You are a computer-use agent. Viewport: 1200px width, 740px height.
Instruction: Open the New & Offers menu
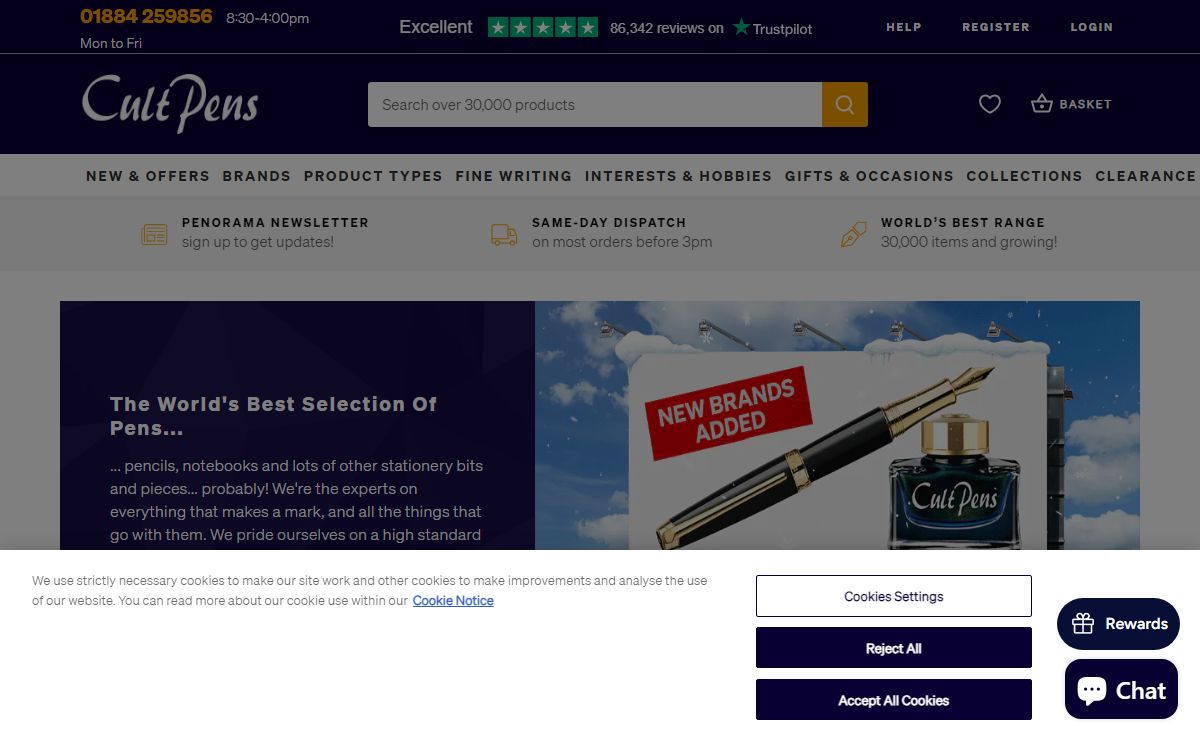tap(148, 176)
